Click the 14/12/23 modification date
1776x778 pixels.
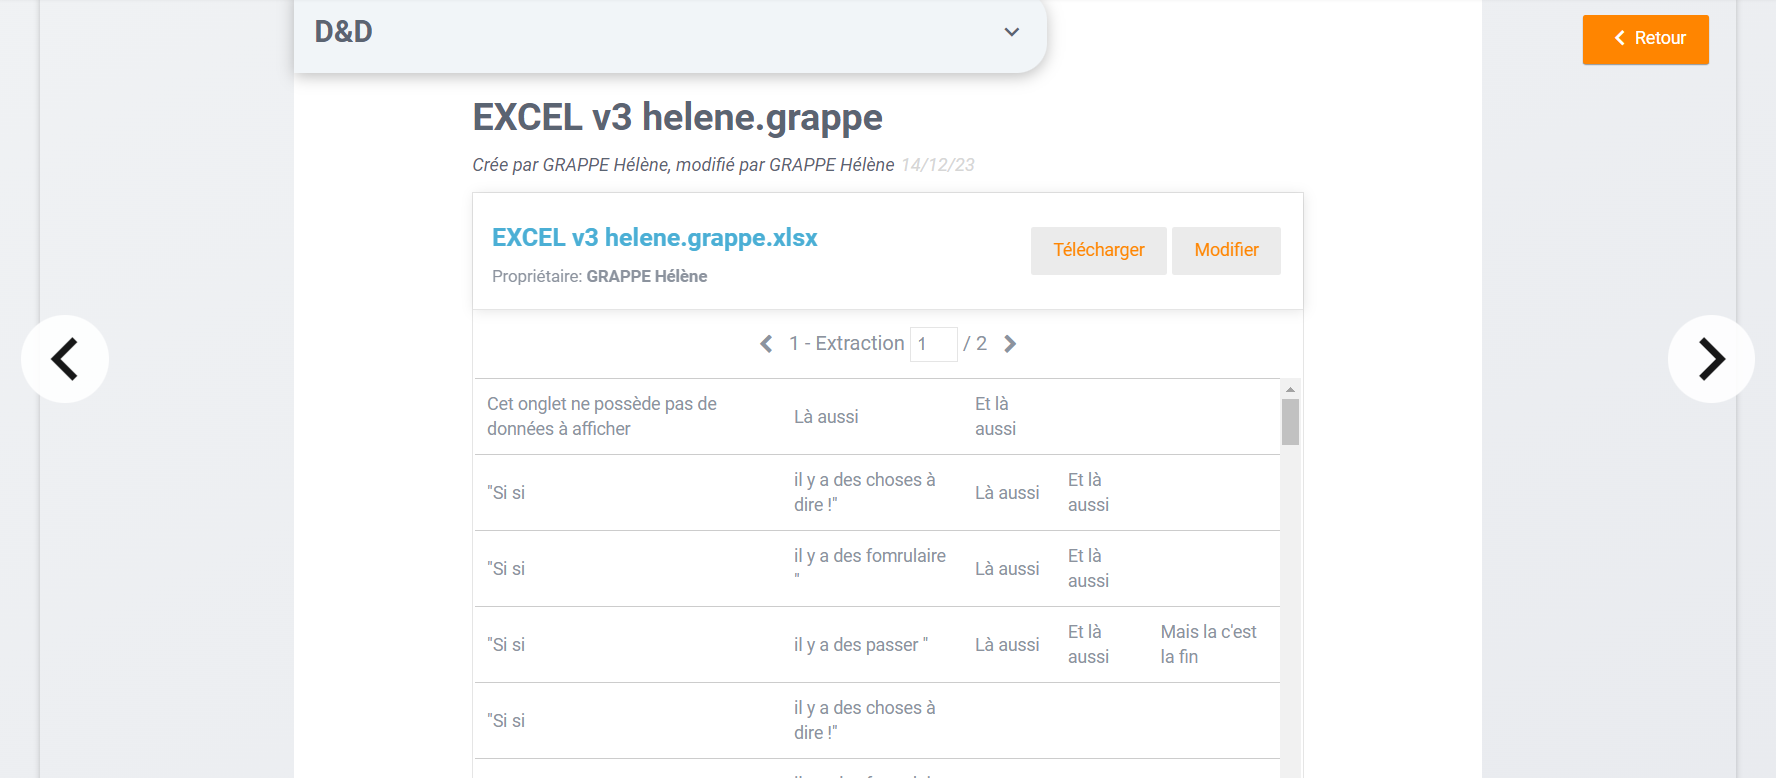tap(937, 165)
